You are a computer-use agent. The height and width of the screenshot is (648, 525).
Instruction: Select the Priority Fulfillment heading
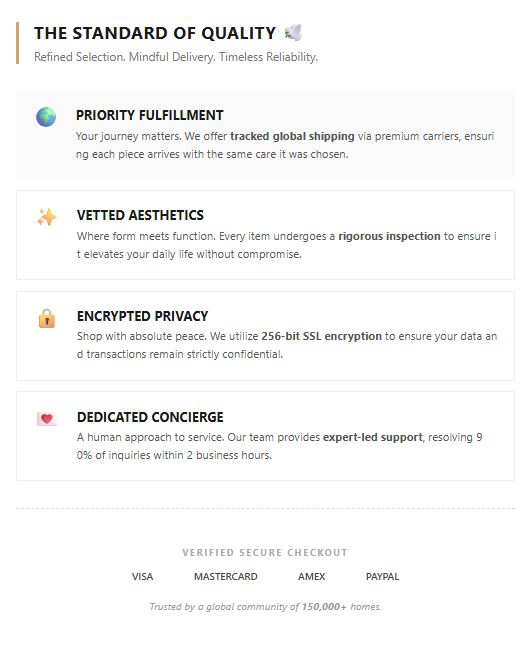tap(150, 115)
